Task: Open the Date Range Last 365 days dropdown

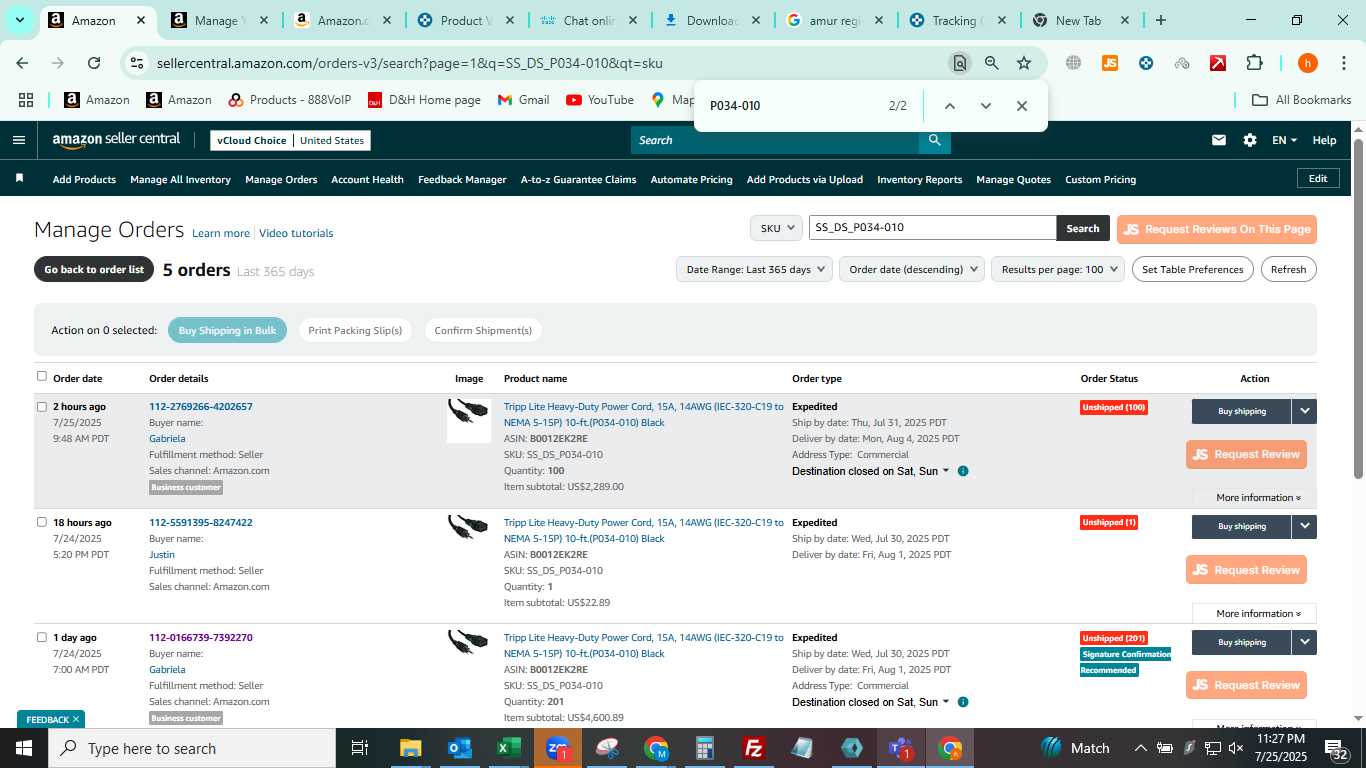Action: click(754, 269)
